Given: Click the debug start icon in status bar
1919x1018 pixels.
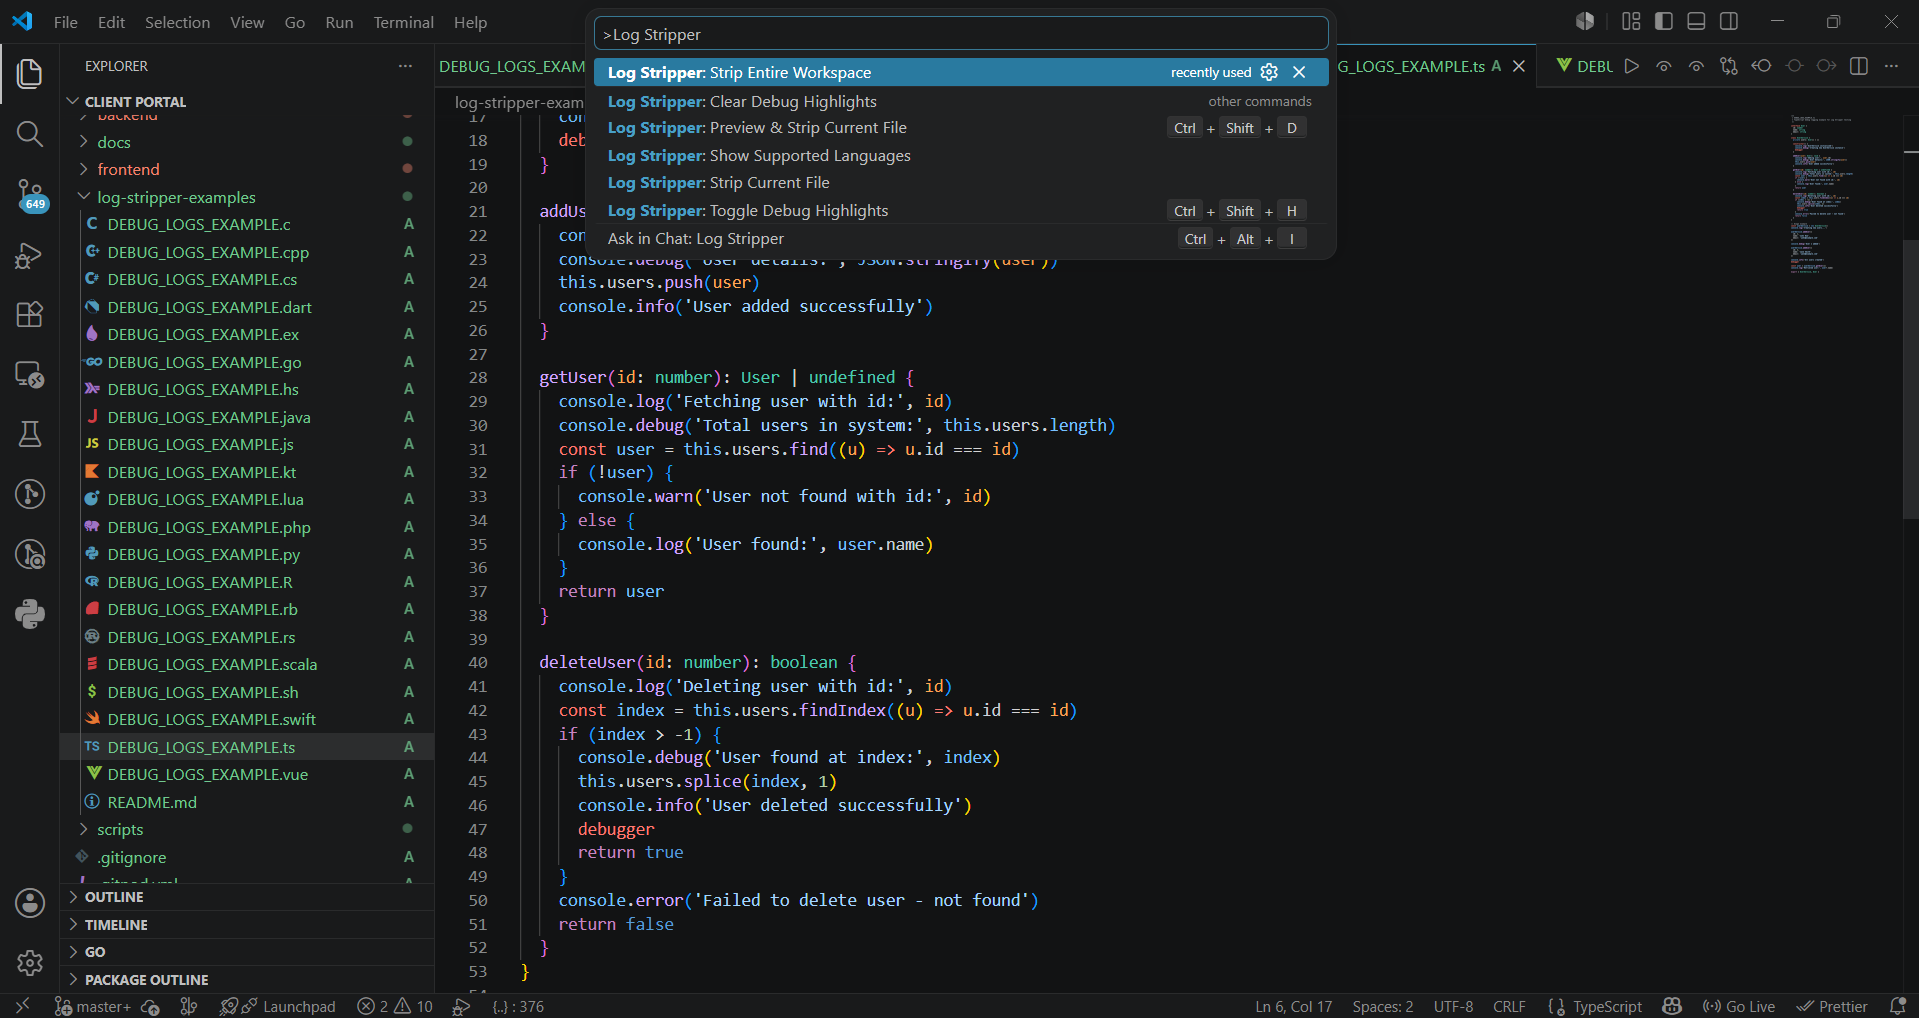Looking at the screenshot, I should (461, 1006).
